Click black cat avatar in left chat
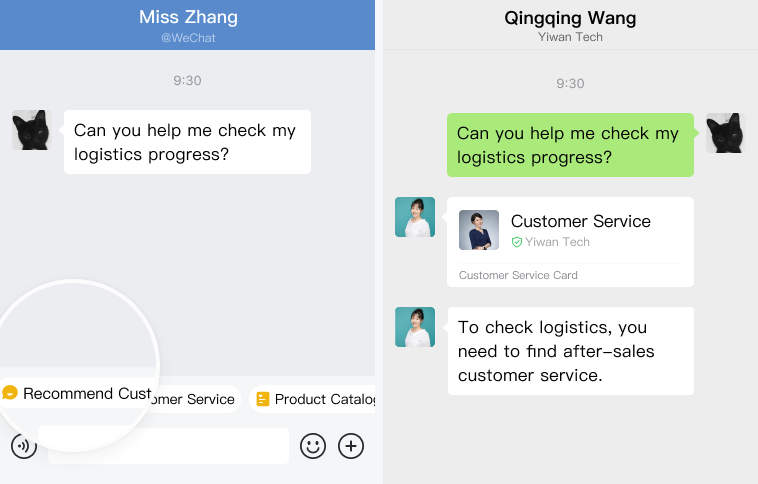The width and height of the screenshot is (758, 484). coord(32,130)
